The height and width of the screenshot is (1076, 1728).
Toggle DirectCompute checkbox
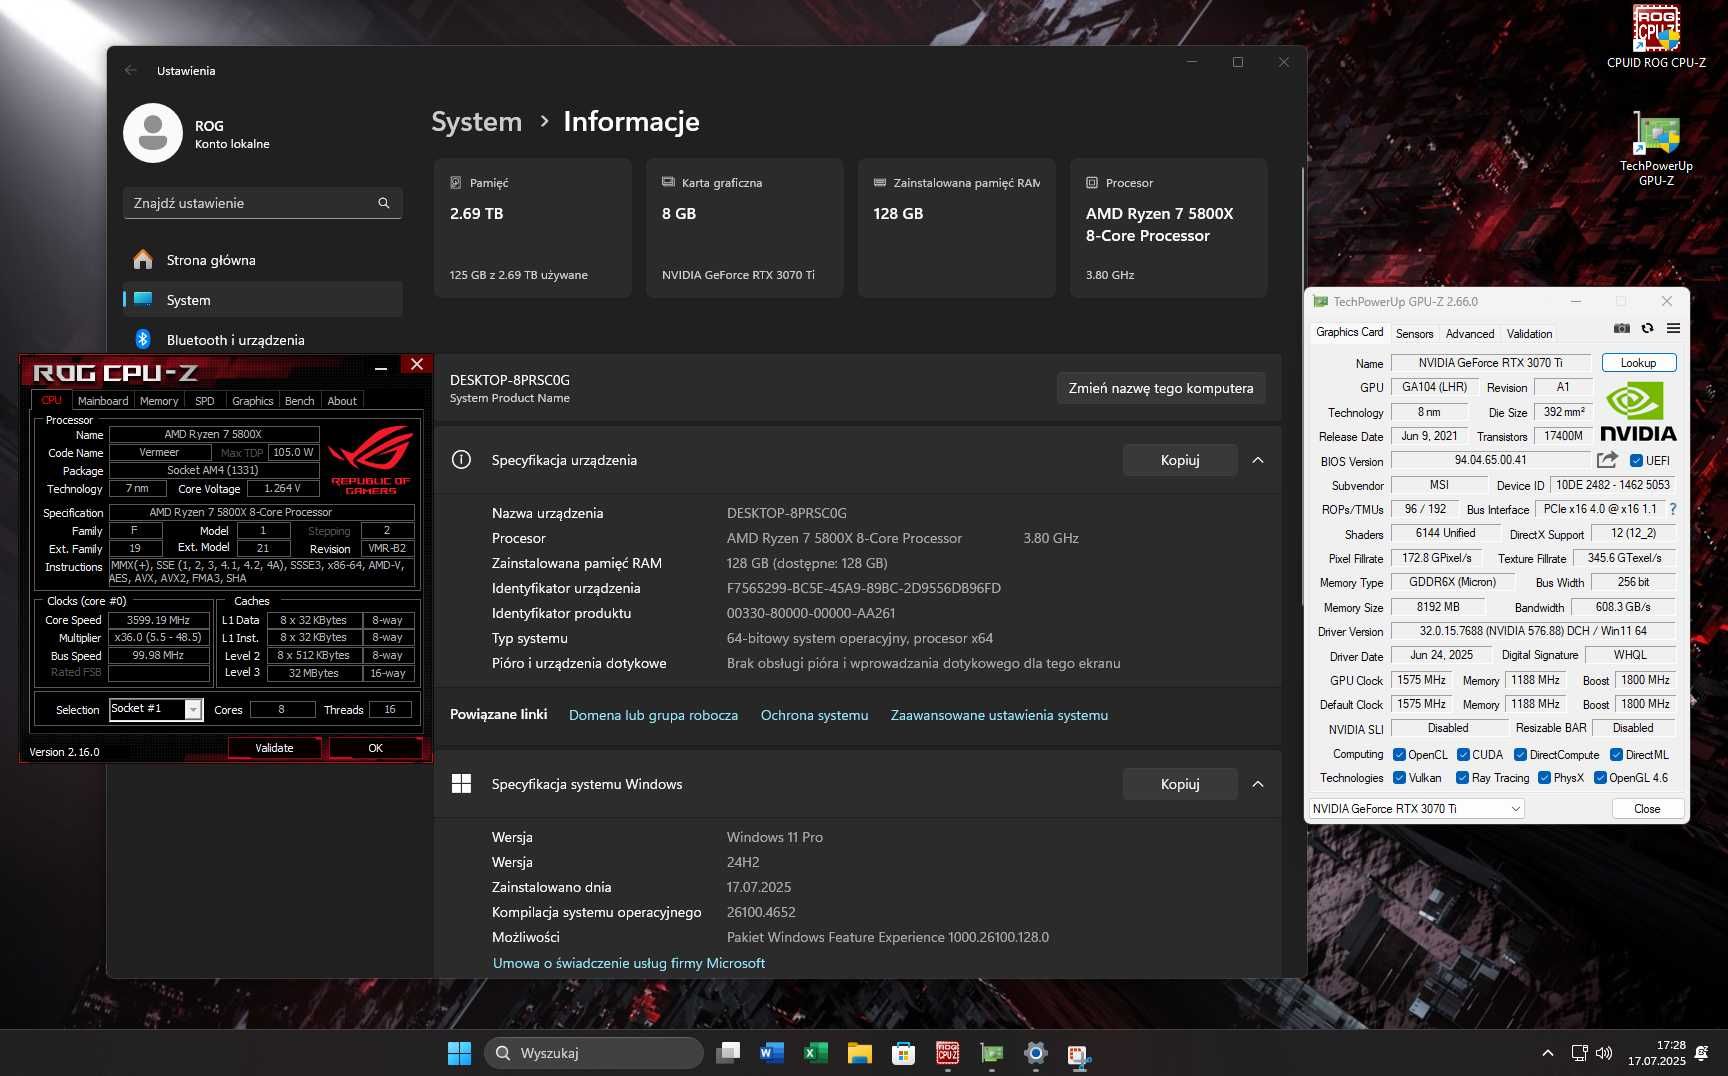1520,755
